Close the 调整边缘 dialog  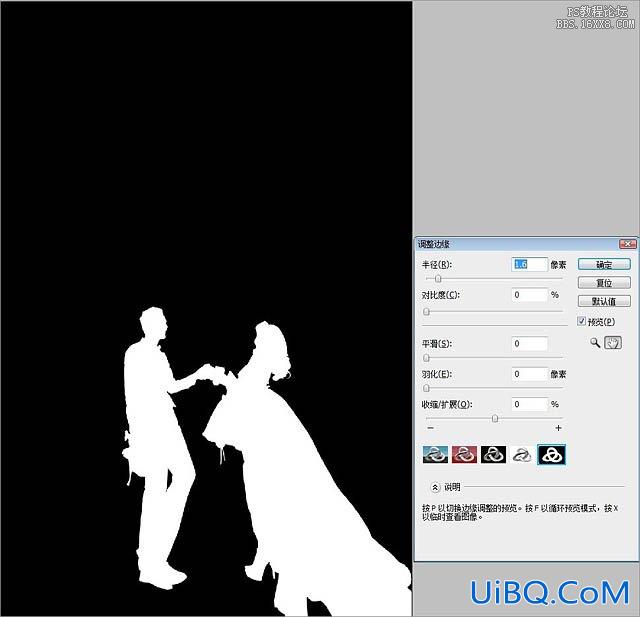tap(628, 244)
